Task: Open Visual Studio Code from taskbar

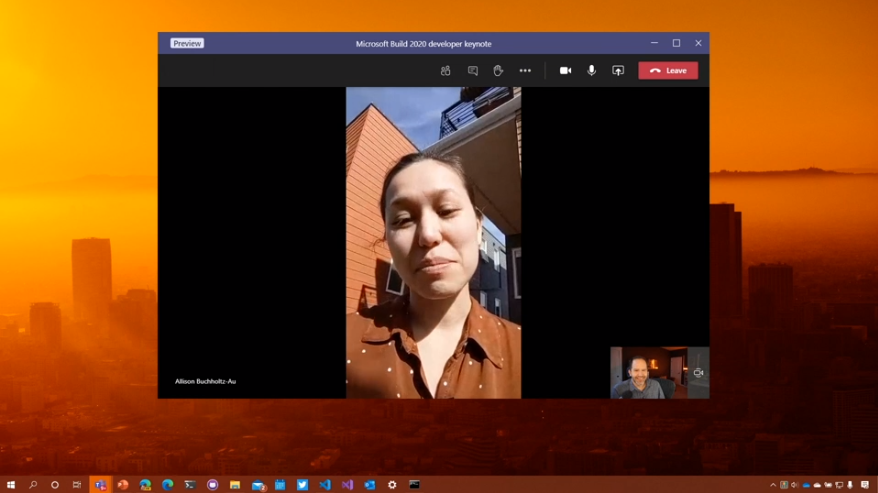Action: coord(325,485)
